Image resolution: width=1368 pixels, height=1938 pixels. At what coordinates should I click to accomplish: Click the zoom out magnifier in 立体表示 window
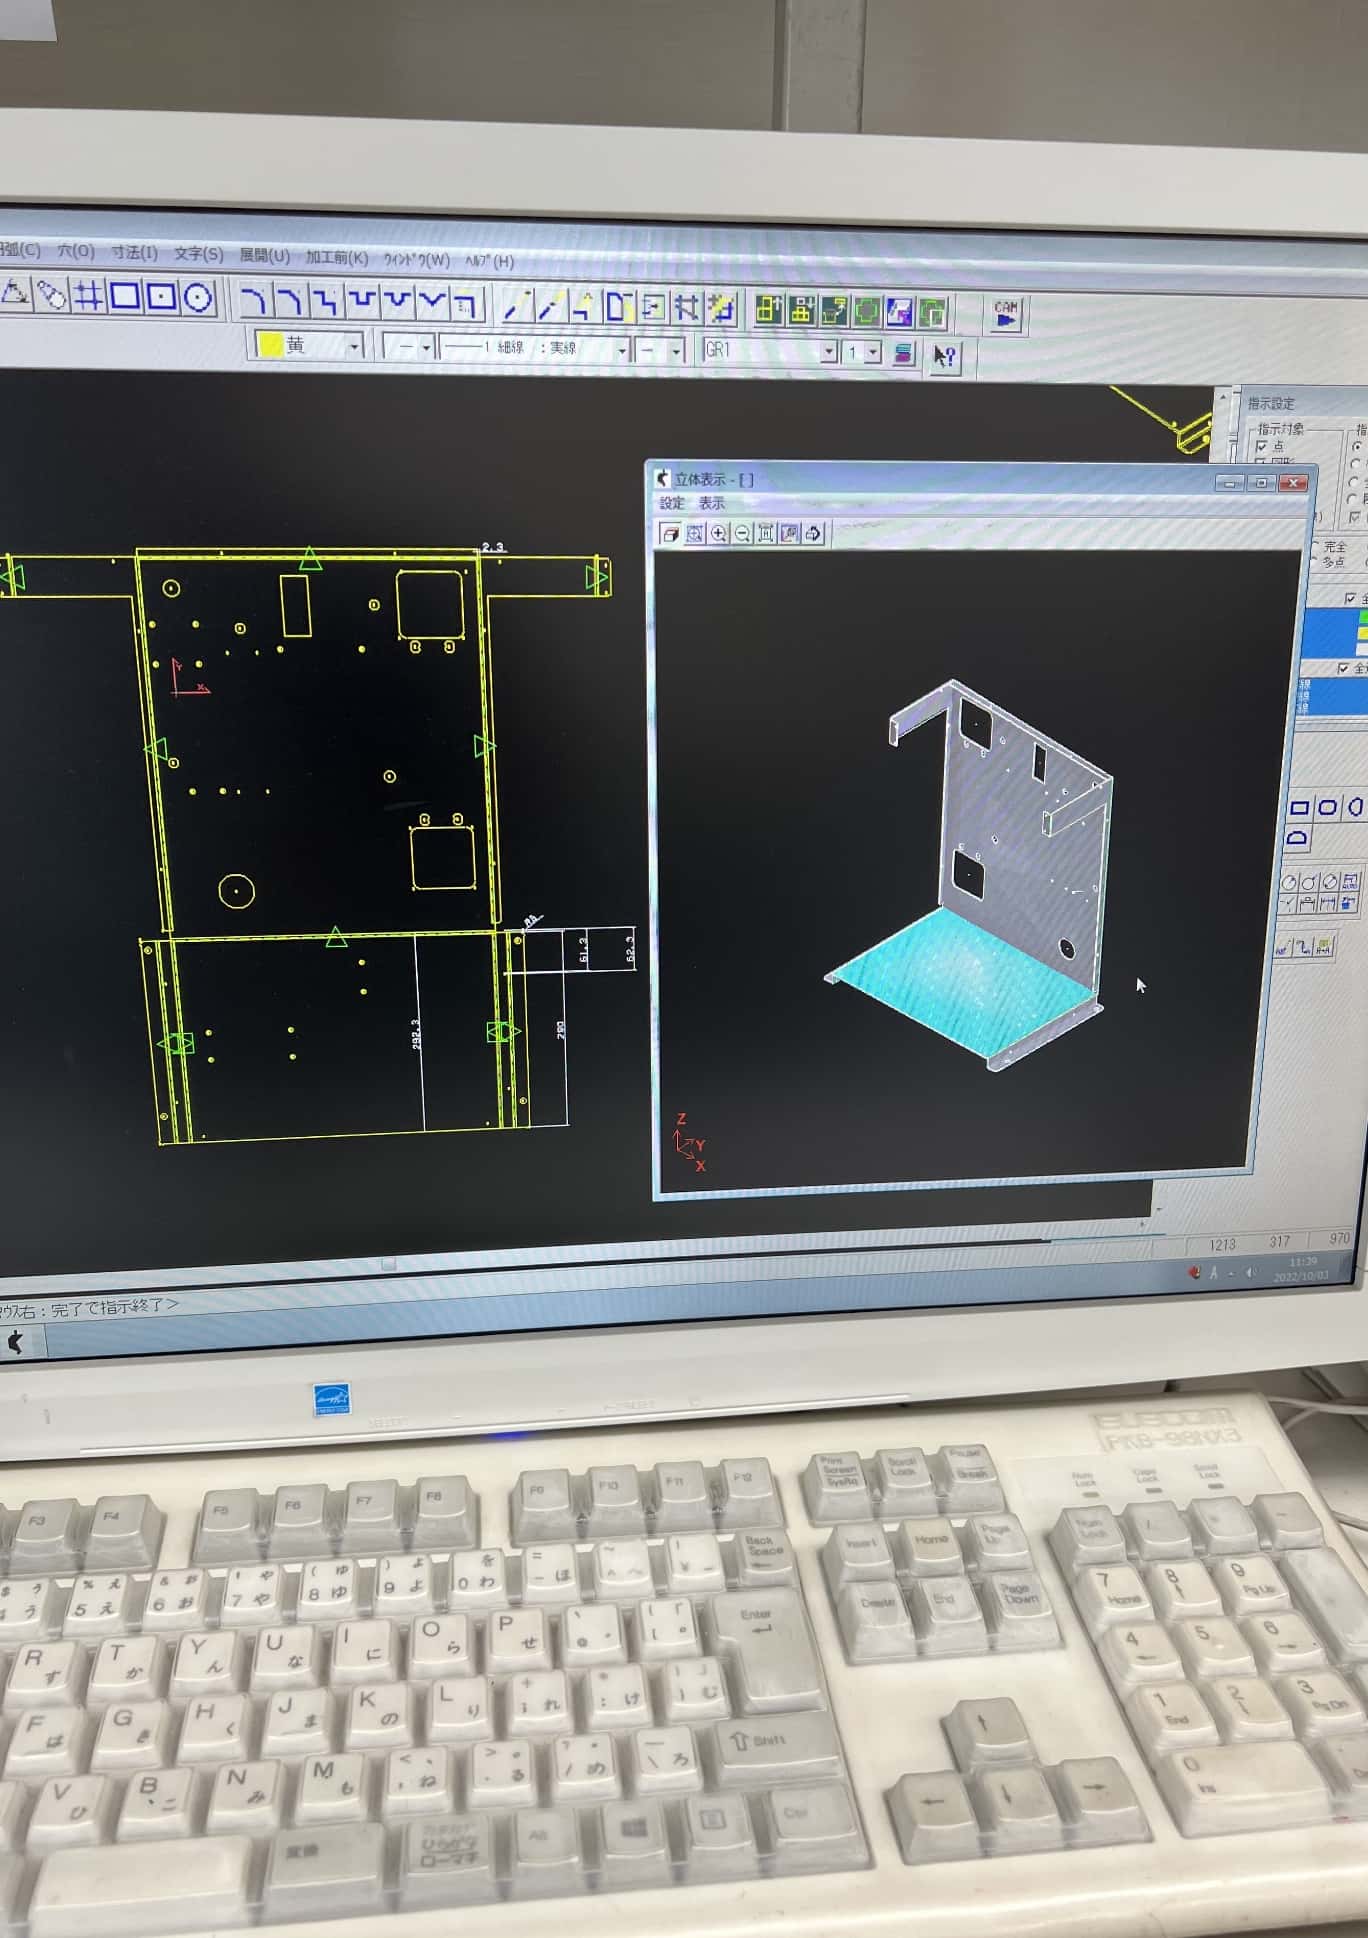point(742,534)
